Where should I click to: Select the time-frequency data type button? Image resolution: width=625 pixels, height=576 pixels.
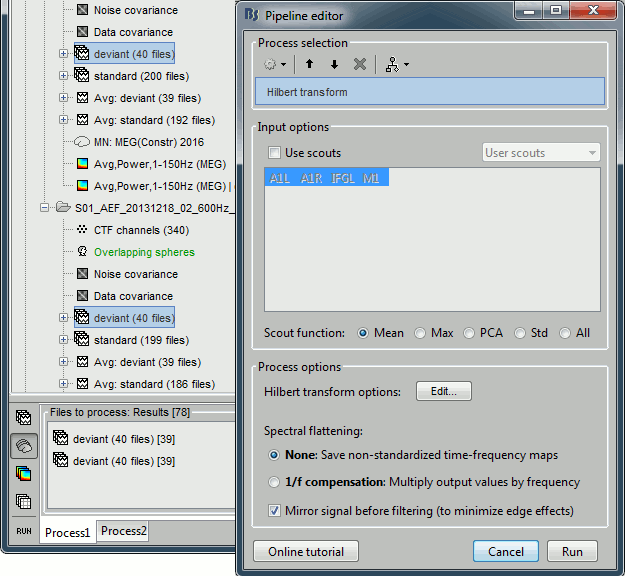tap(23, 474)
